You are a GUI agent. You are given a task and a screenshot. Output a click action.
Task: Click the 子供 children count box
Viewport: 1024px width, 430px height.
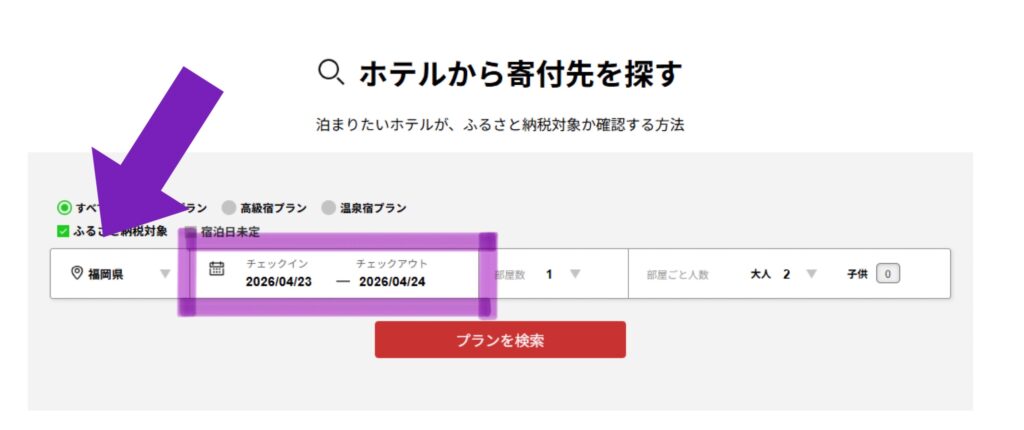pyautogui.click(x=889, y=274)
